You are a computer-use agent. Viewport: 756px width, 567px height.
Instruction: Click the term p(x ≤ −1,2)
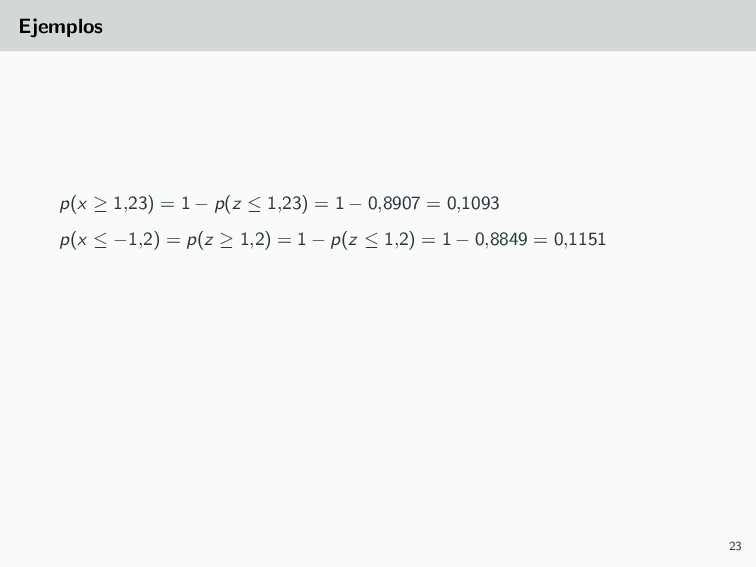point(109,239)
